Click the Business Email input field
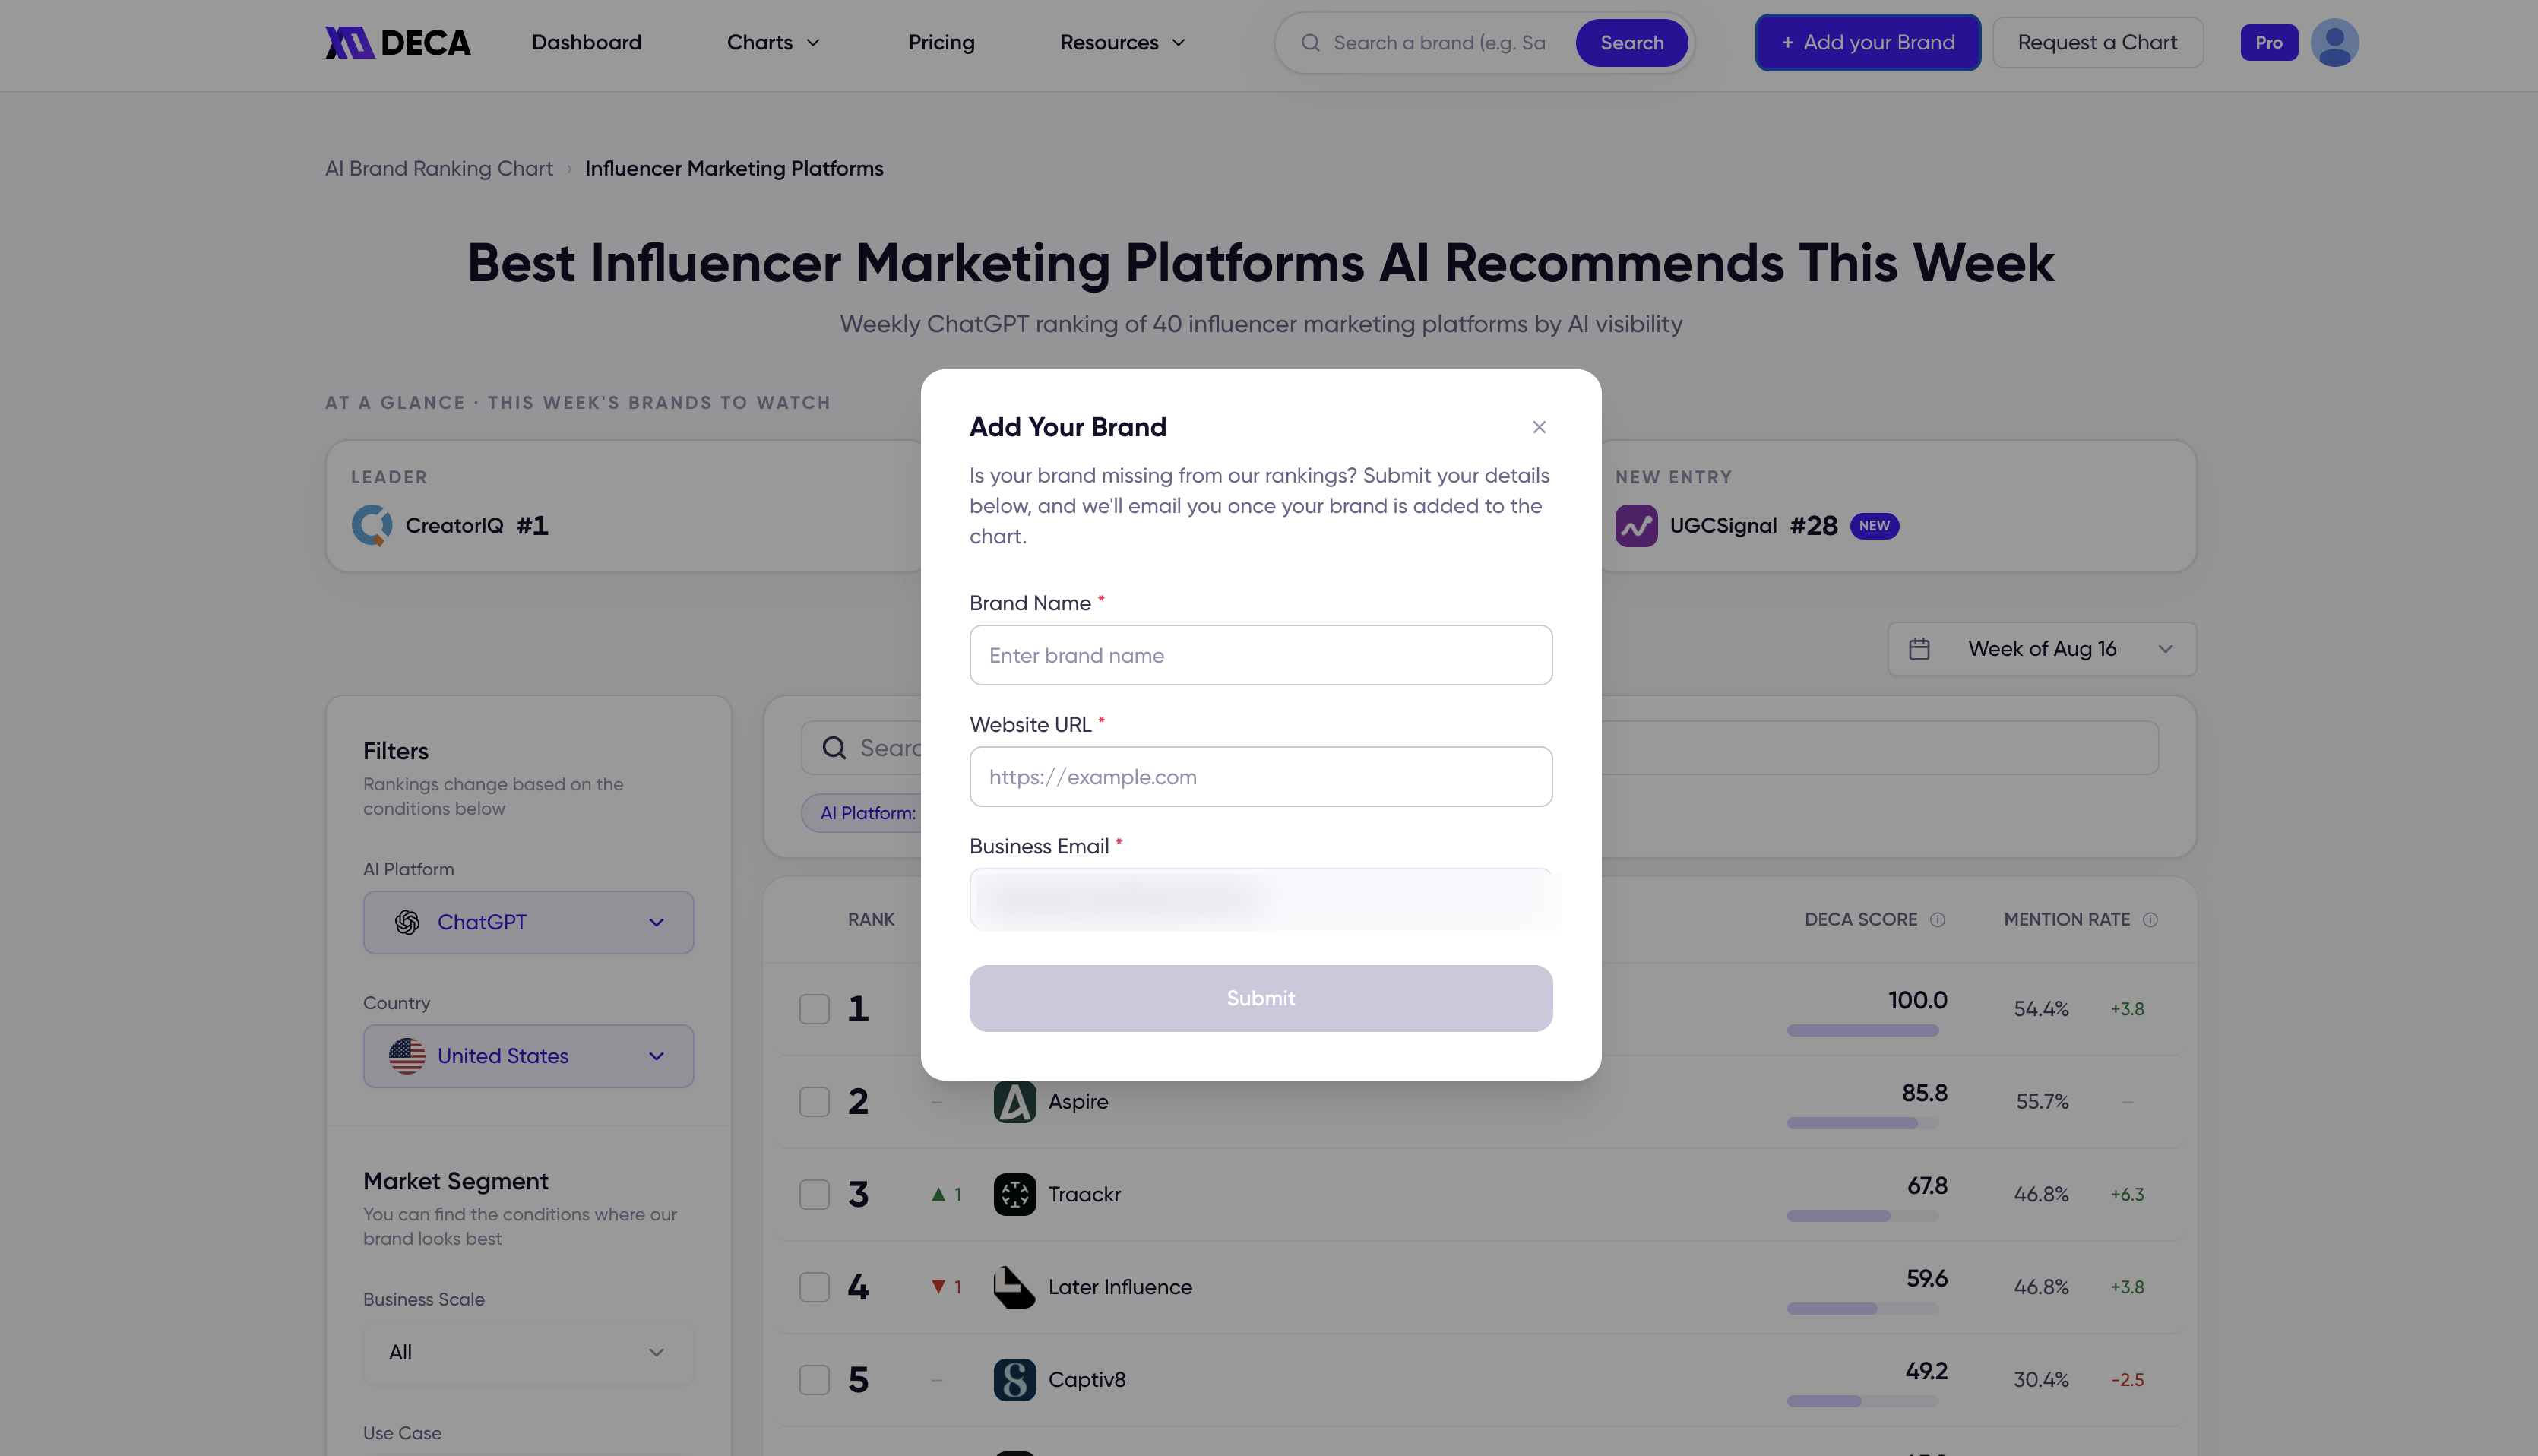 tap(1260, 899)
